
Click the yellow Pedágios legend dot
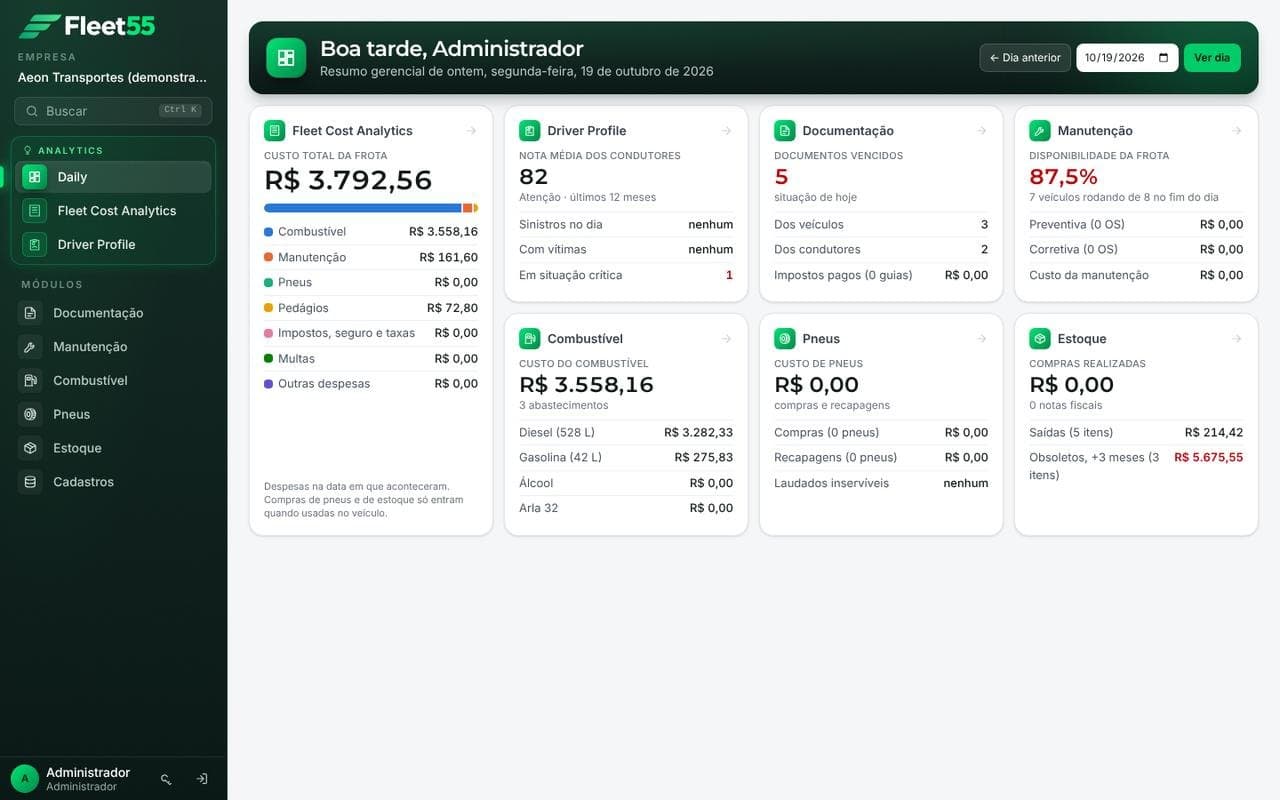pos(268,308)
